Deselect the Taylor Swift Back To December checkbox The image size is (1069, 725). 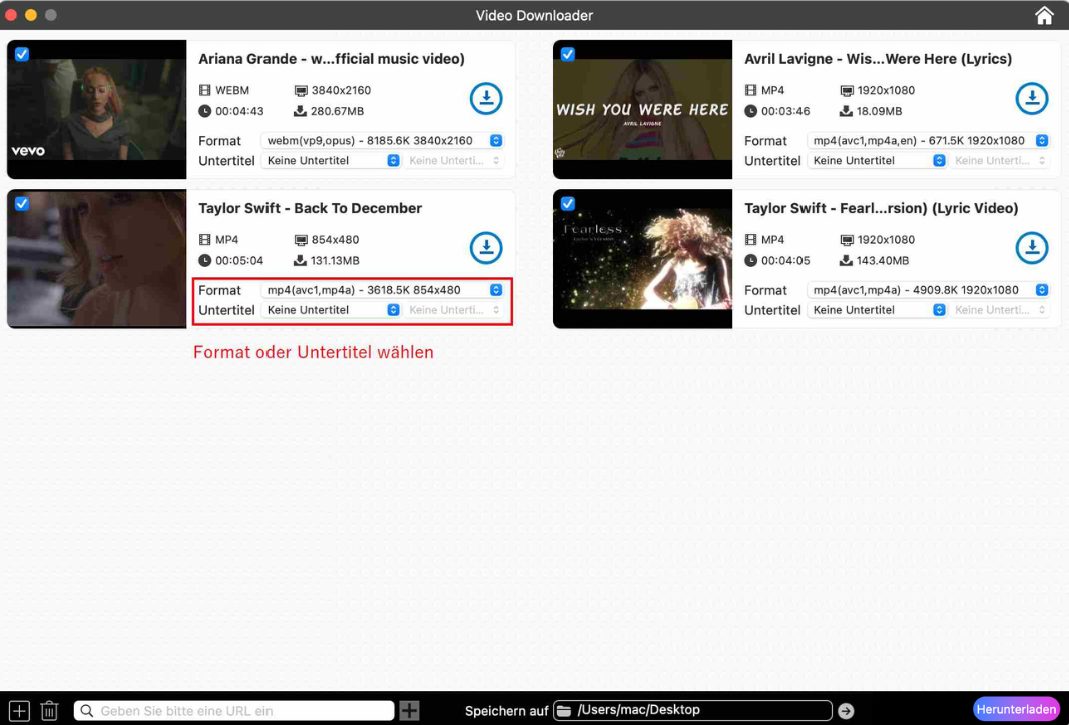[21, 203]
